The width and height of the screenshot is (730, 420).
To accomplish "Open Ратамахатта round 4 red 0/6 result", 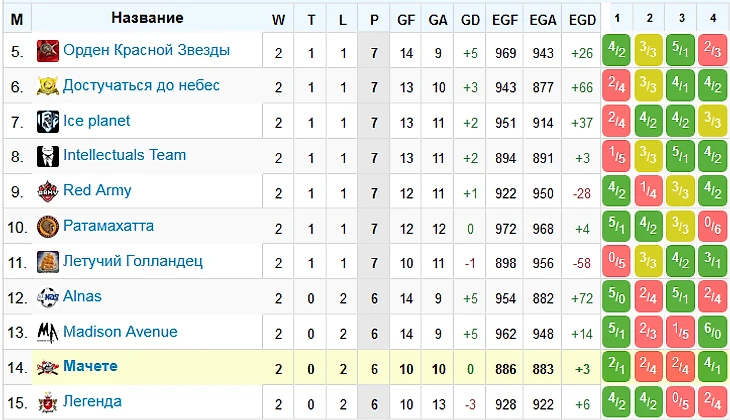I will pos(713,226).
